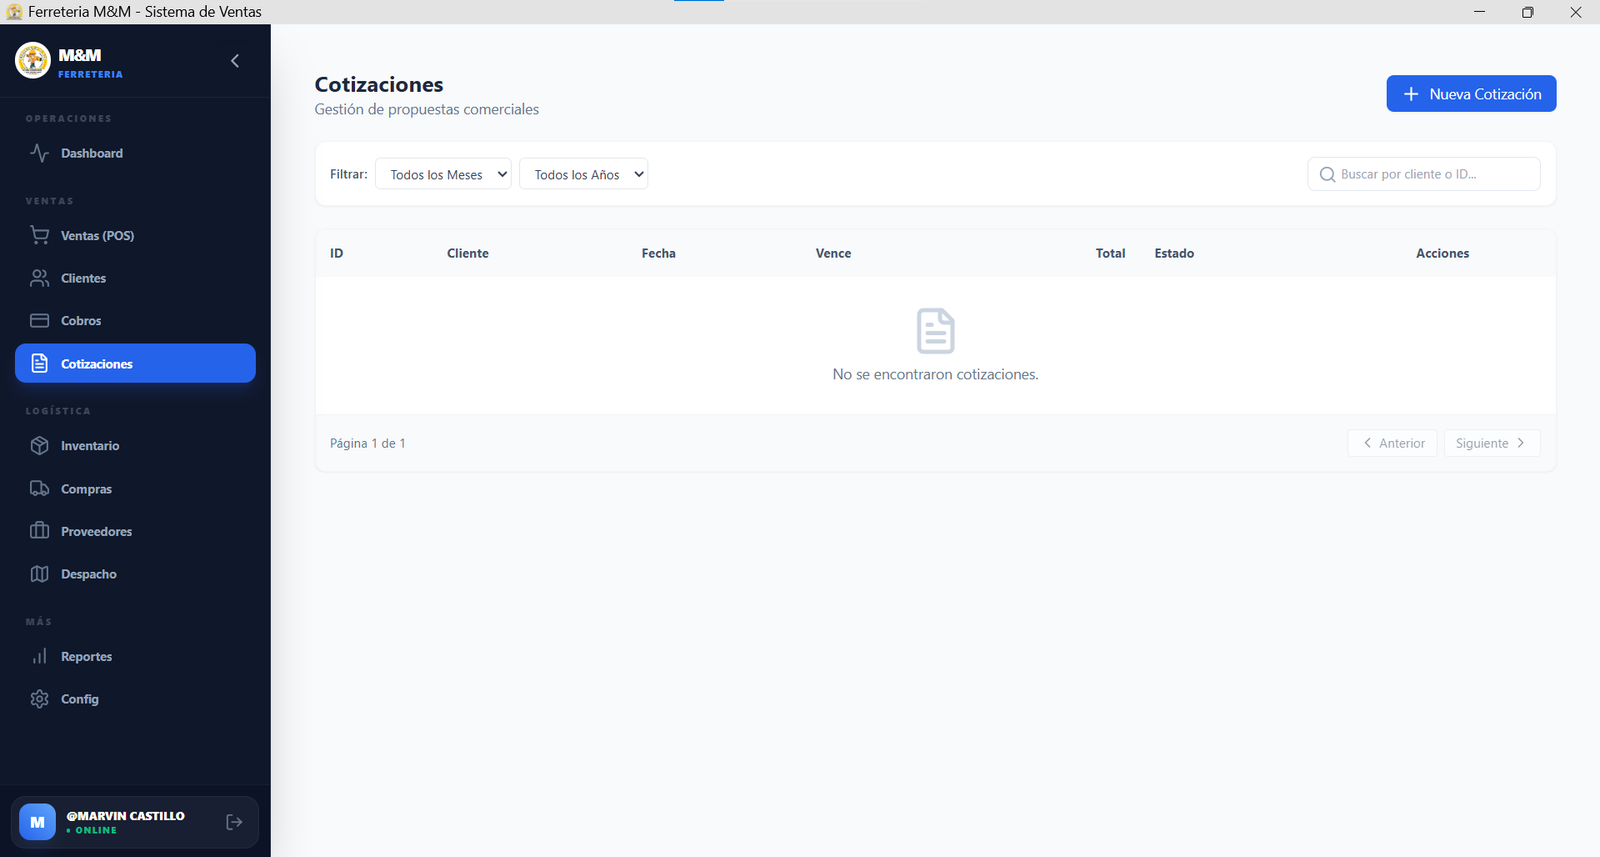
Task: Click @MARVIN CASTILLO user name
Action: point(125,816)
